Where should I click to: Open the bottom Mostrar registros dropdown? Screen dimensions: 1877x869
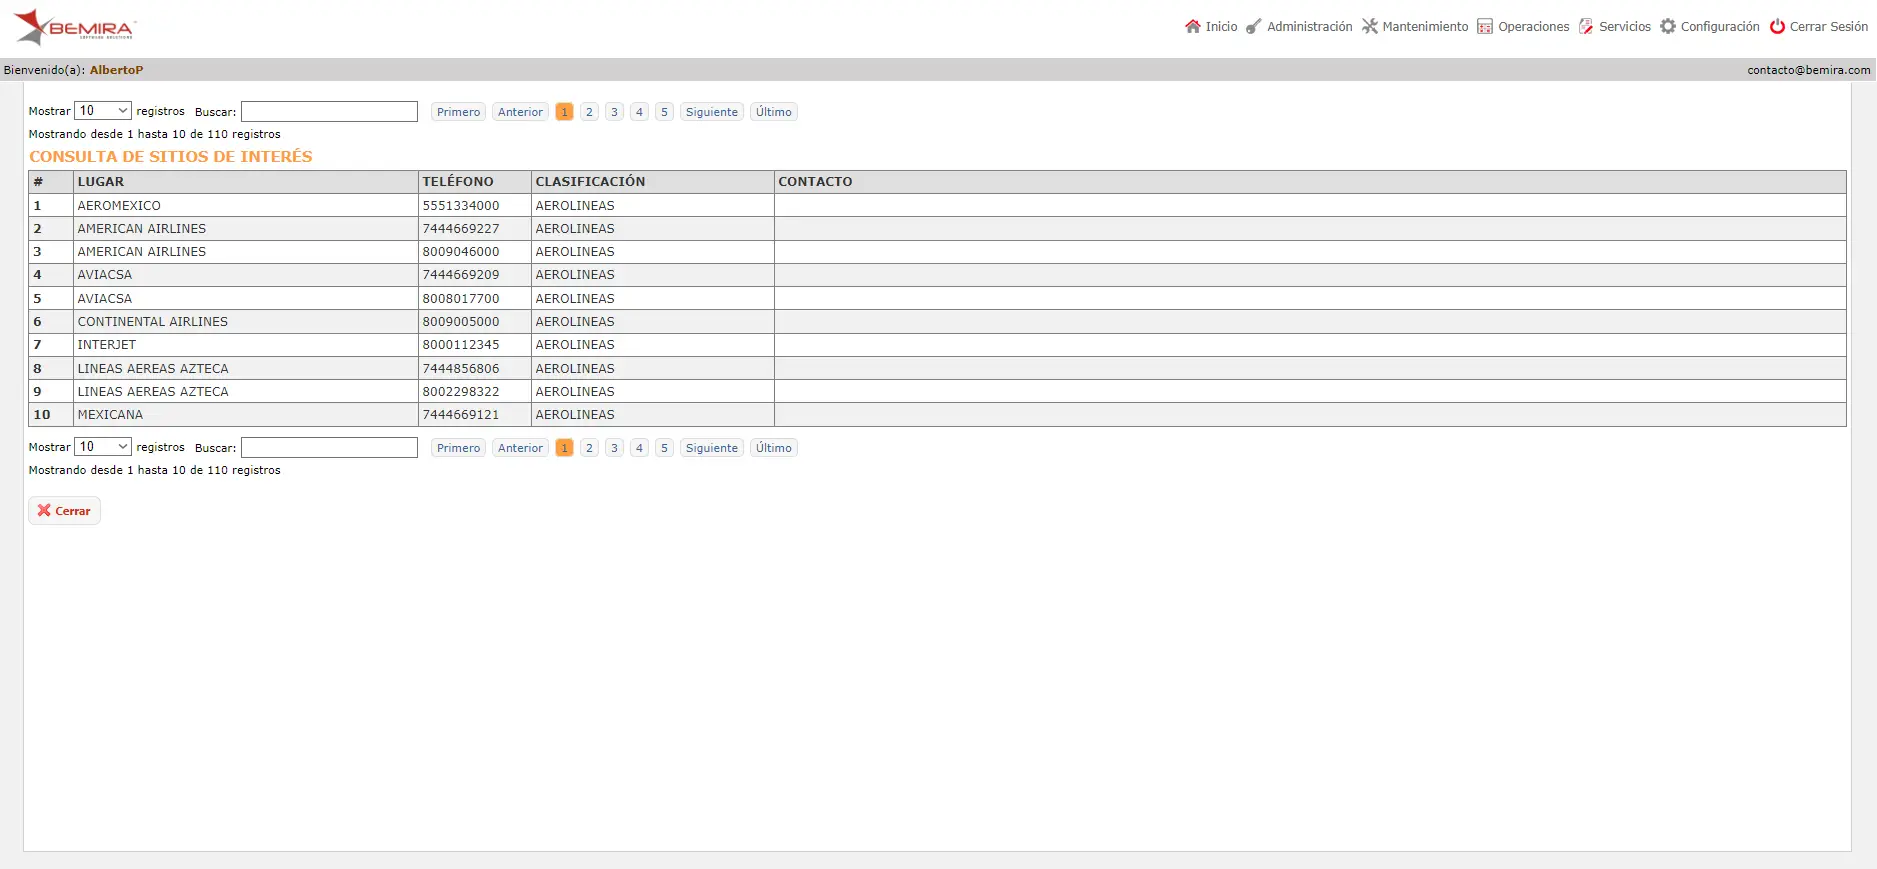(103, 447)
